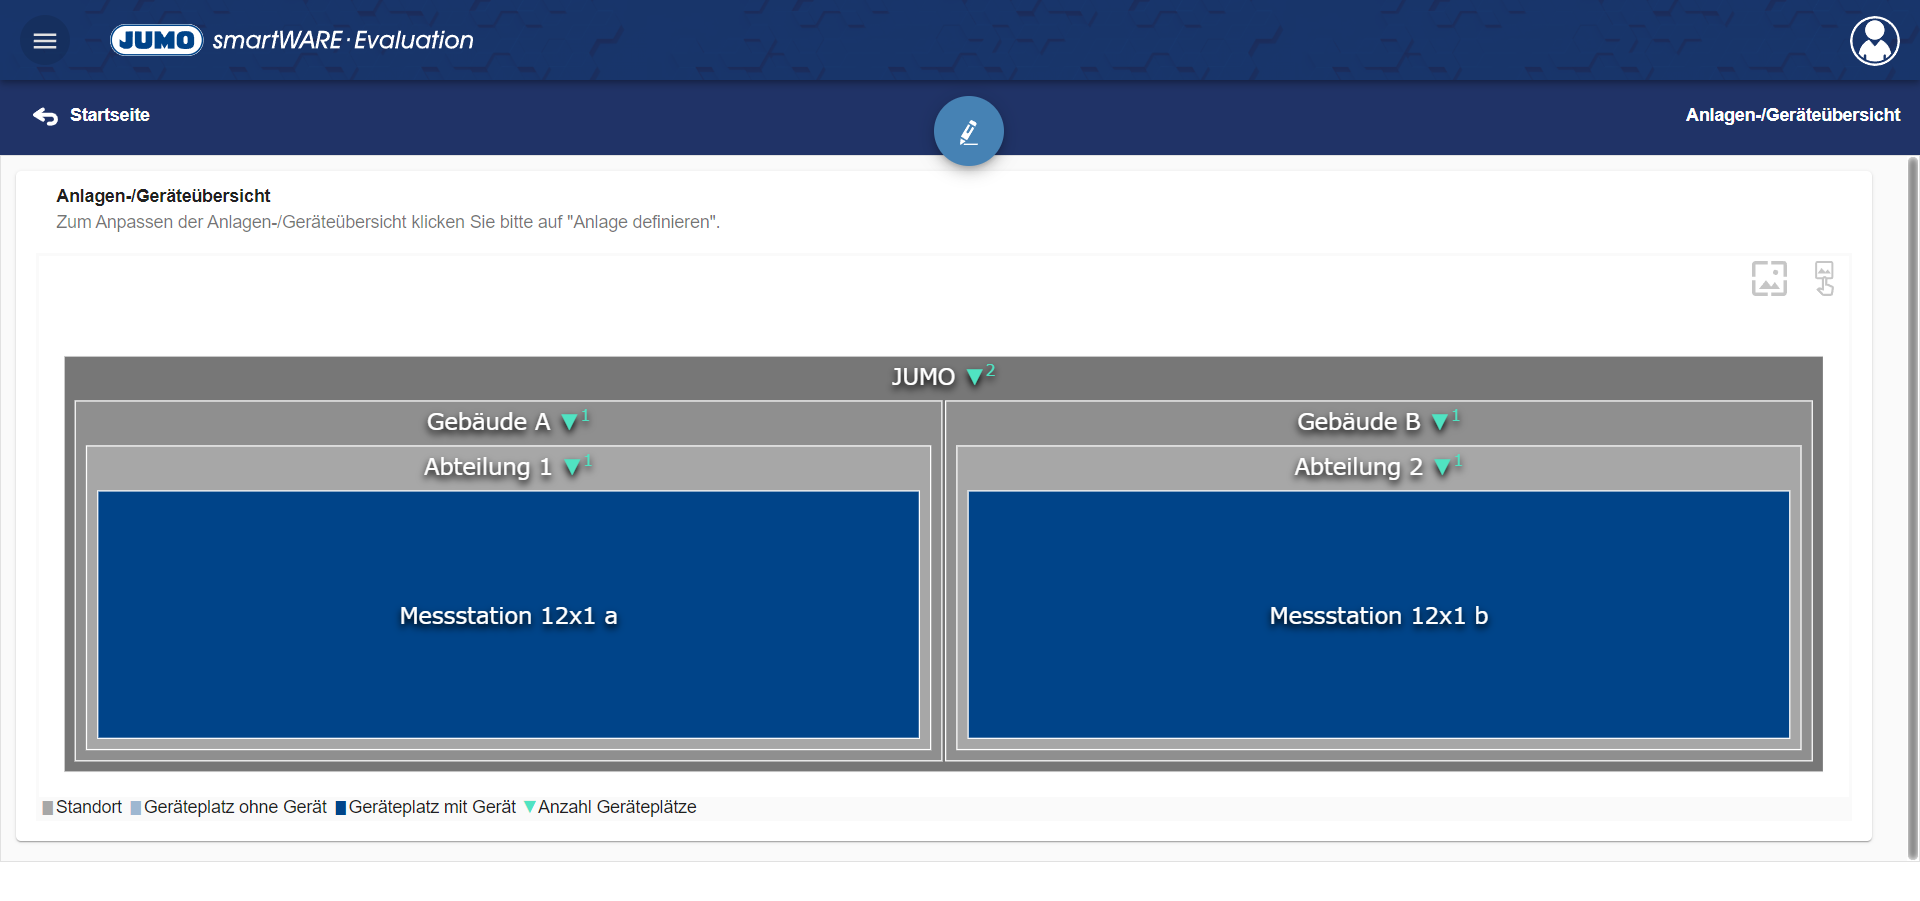Click the back arrow beside Startseite
1920x901 pixels.
pos(45,116)
